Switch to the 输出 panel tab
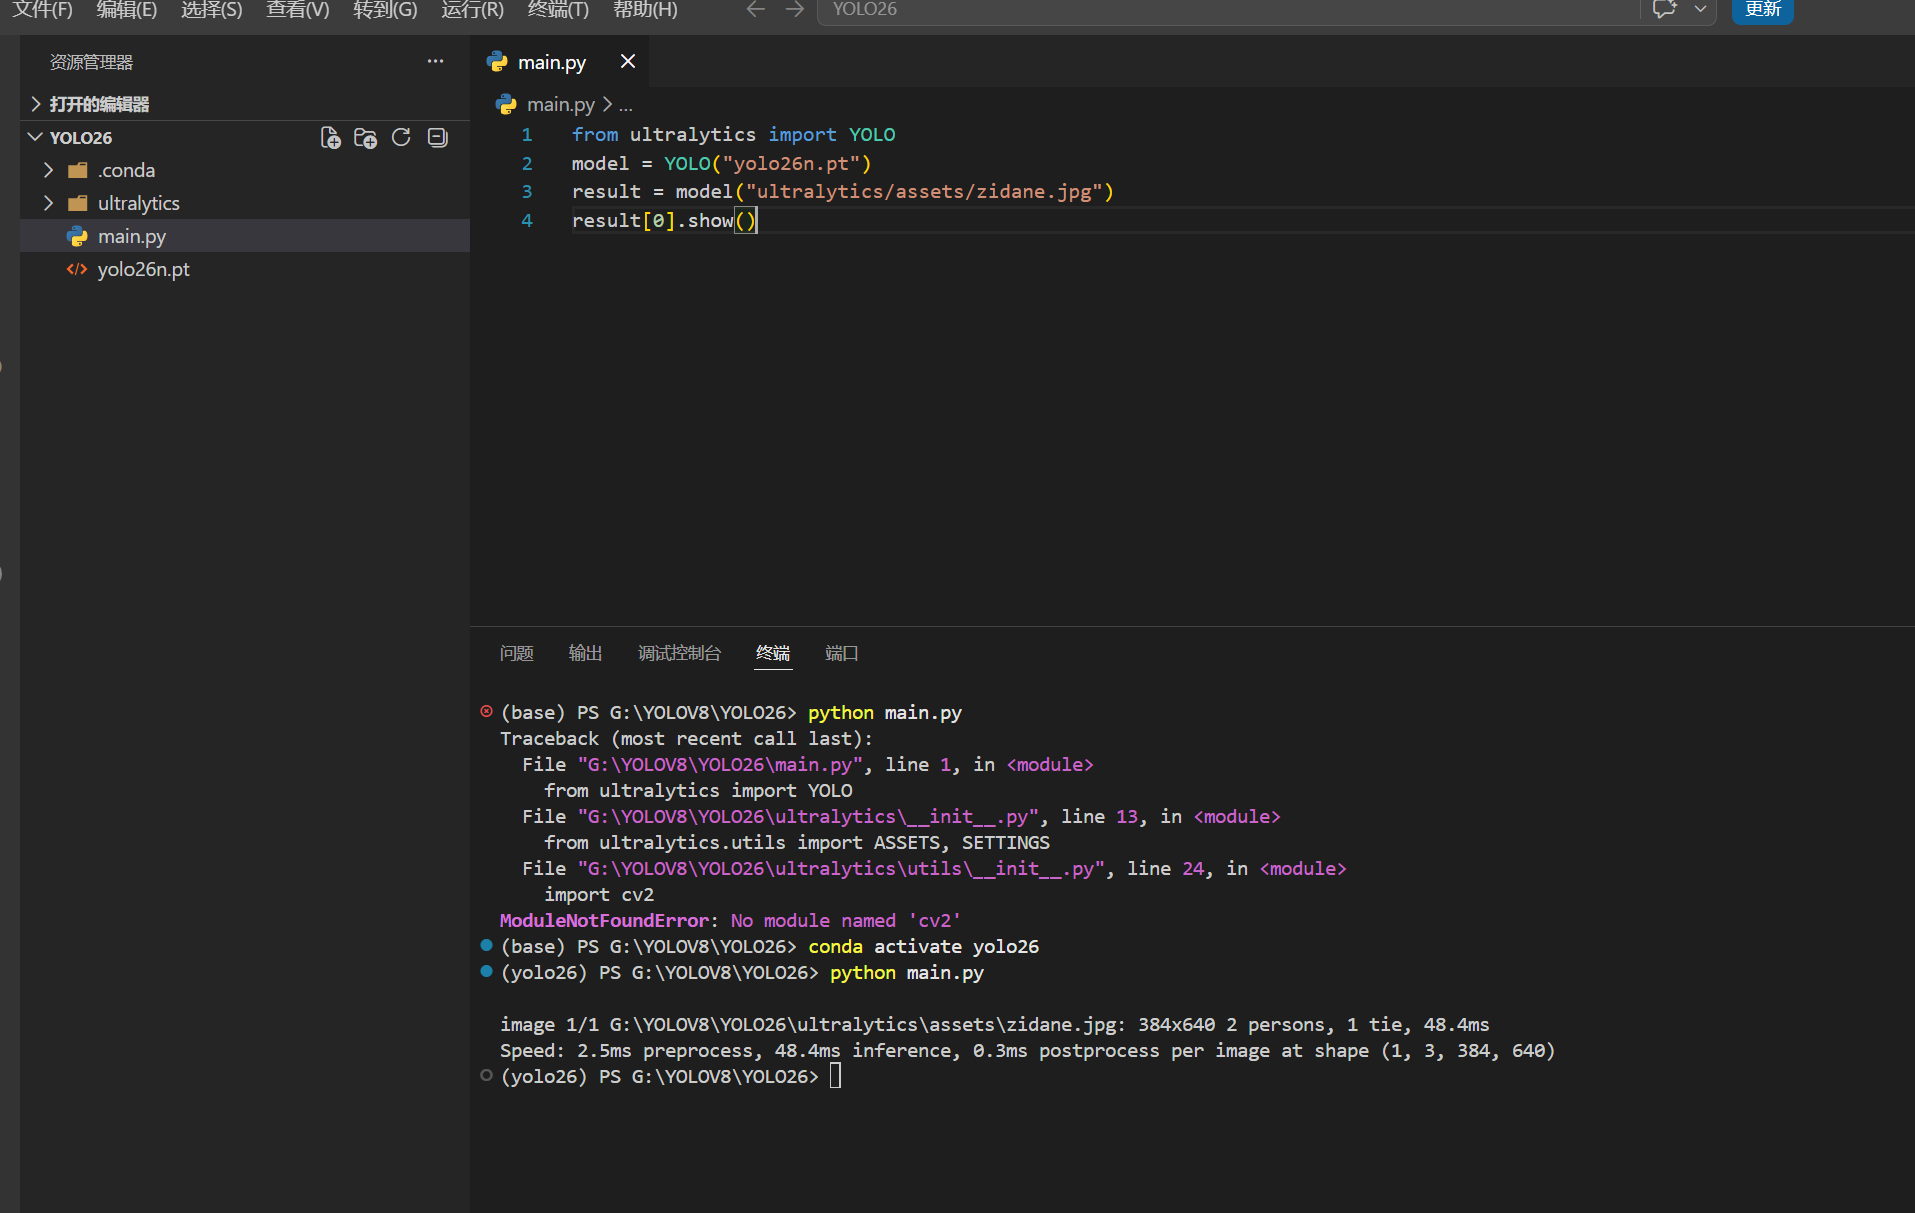 585,653
